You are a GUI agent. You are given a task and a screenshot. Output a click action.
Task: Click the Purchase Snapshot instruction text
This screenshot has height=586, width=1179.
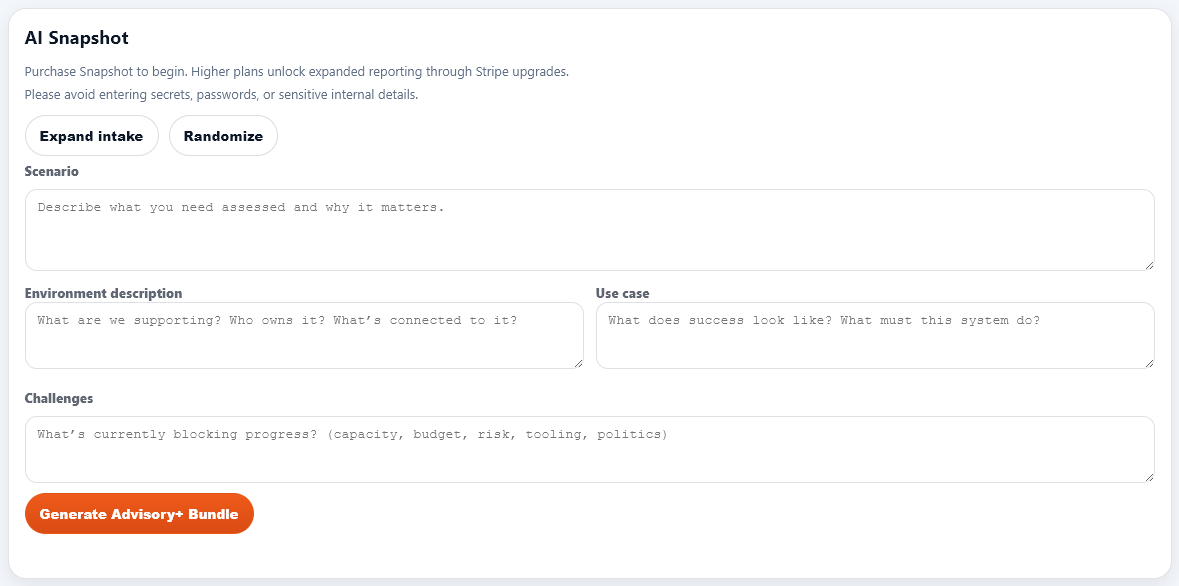click(x=297, y=71)
